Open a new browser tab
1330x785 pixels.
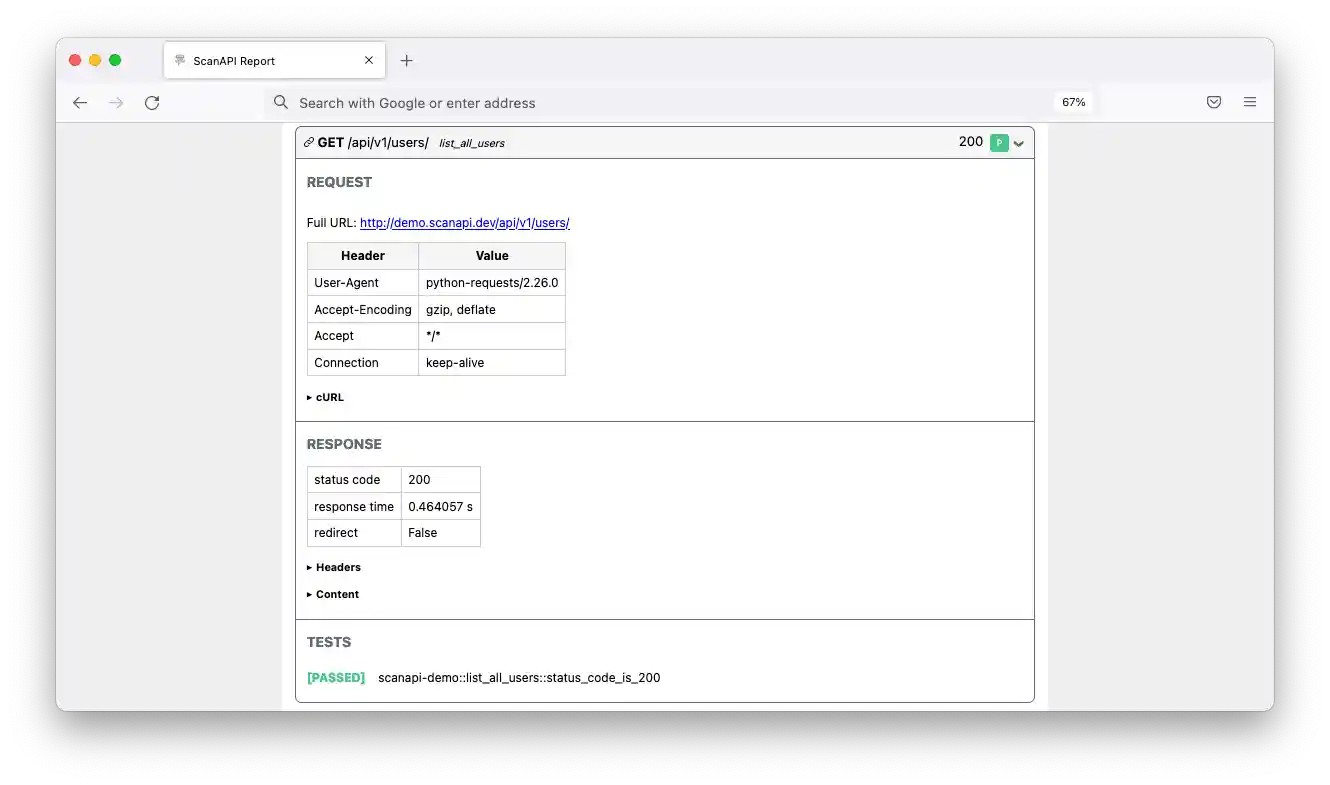406,60
